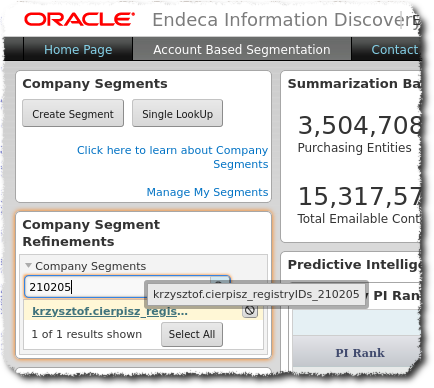Open the Home Page tab
Image resolution: width=434 pixels, height=388 pixels.
pos(78,49)
